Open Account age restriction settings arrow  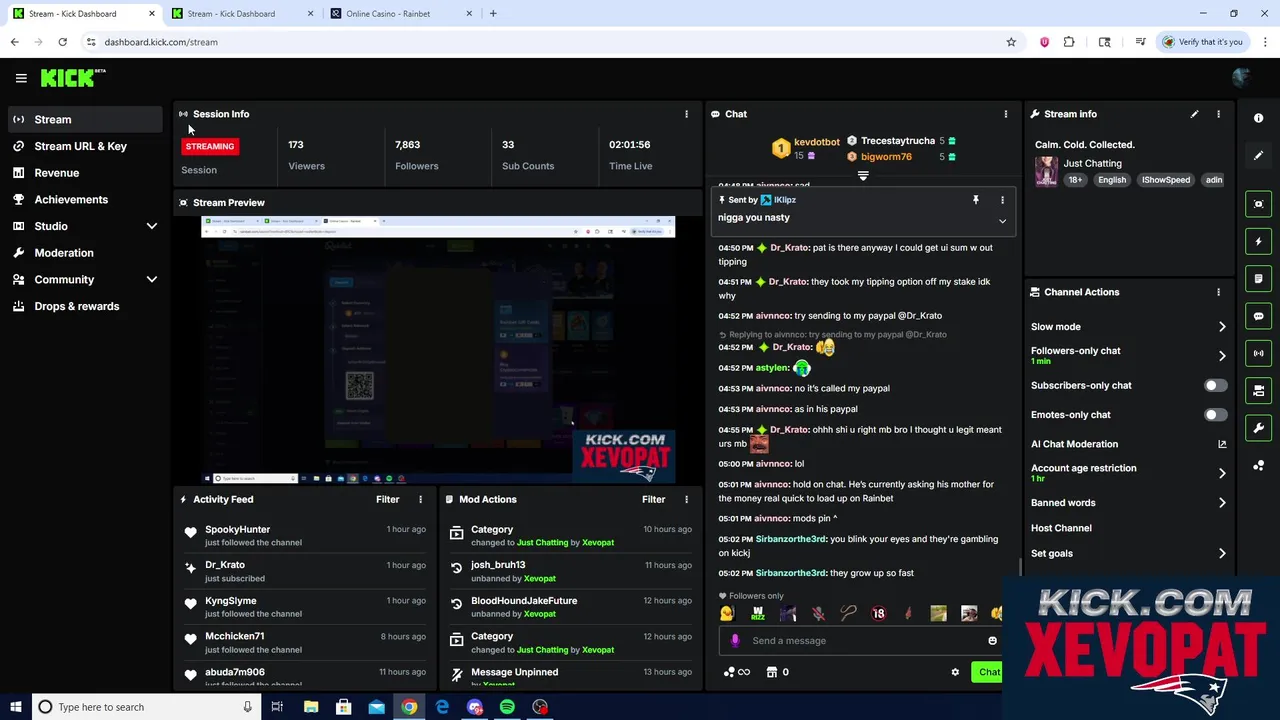click(1222, 473)
